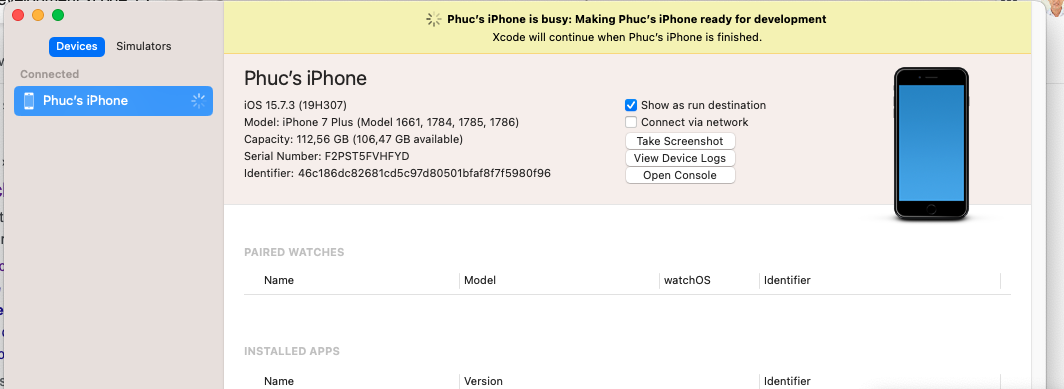Select Phuc's iPhone in the Connected list
The width and height of the screenshot is (1064, 389).
click(x=113, y=101)
